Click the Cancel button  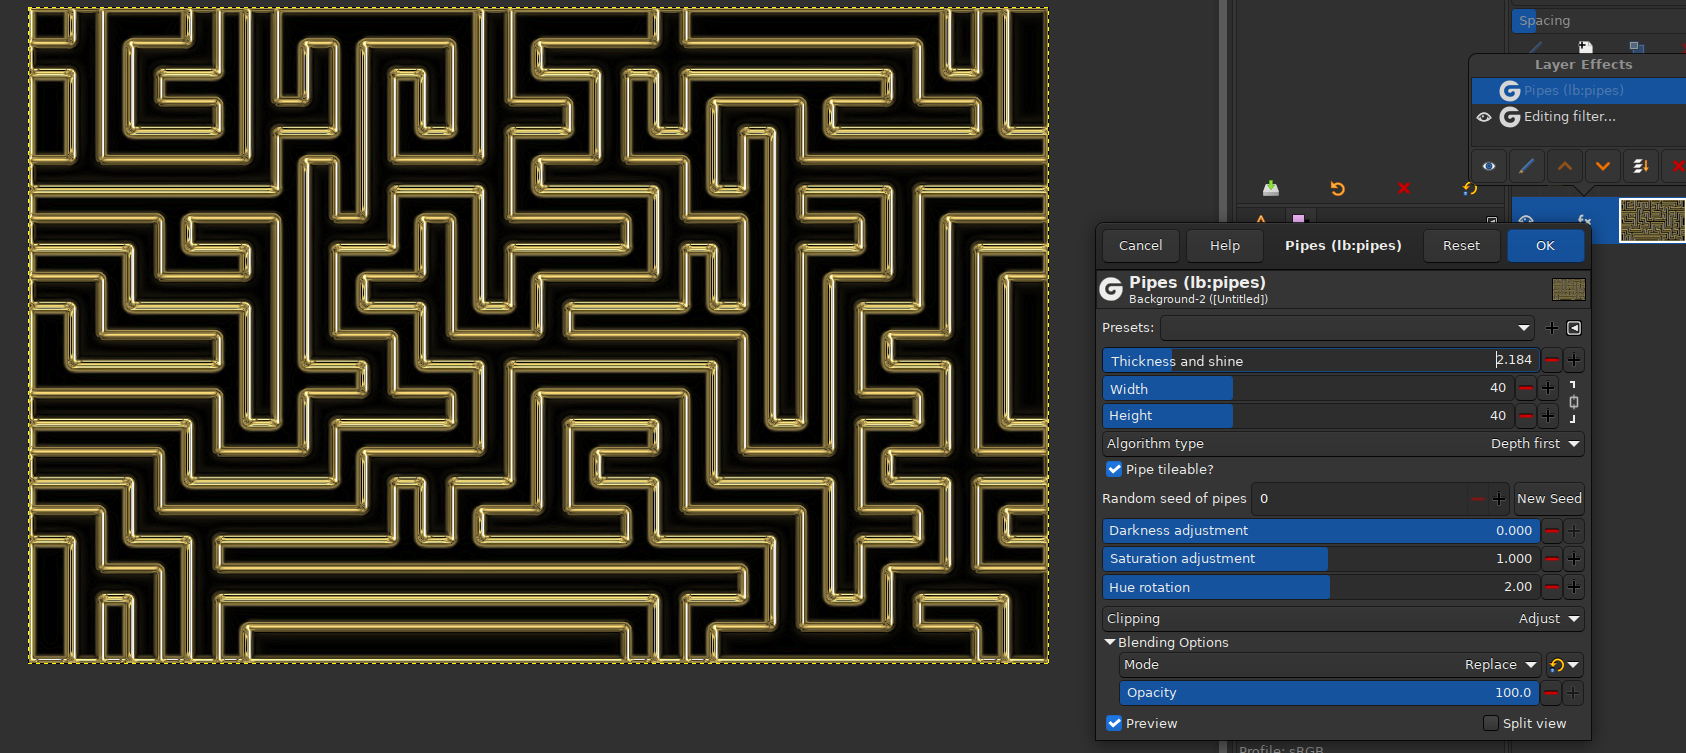point(1141,246)
